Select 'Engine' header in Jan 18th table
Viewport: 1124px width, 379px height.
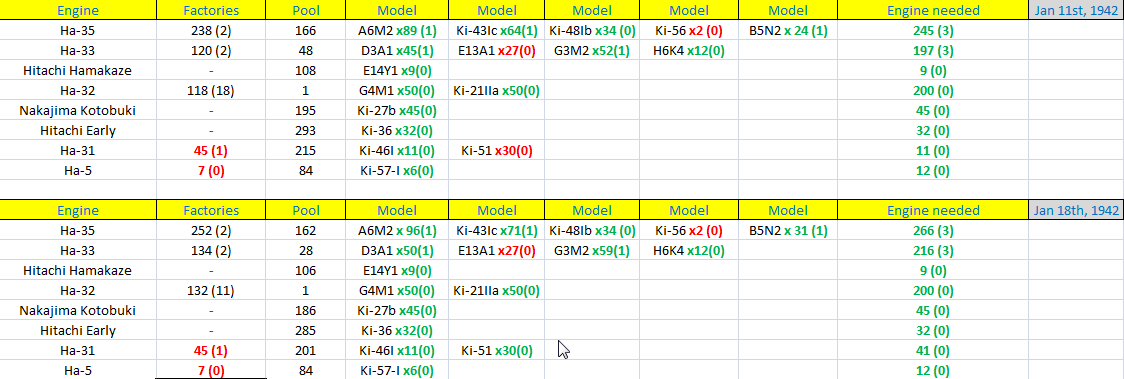[x=77, y=211]
